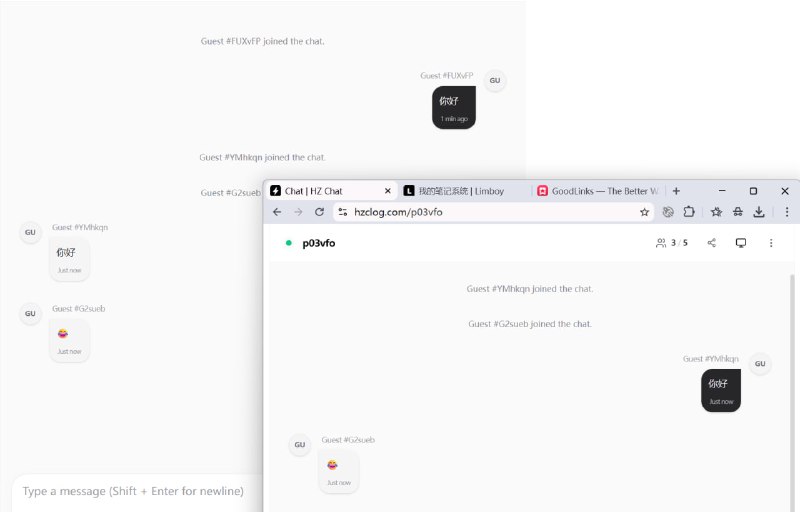Click the Type a message input field
The image size is (800, 512).
(135, 491)
